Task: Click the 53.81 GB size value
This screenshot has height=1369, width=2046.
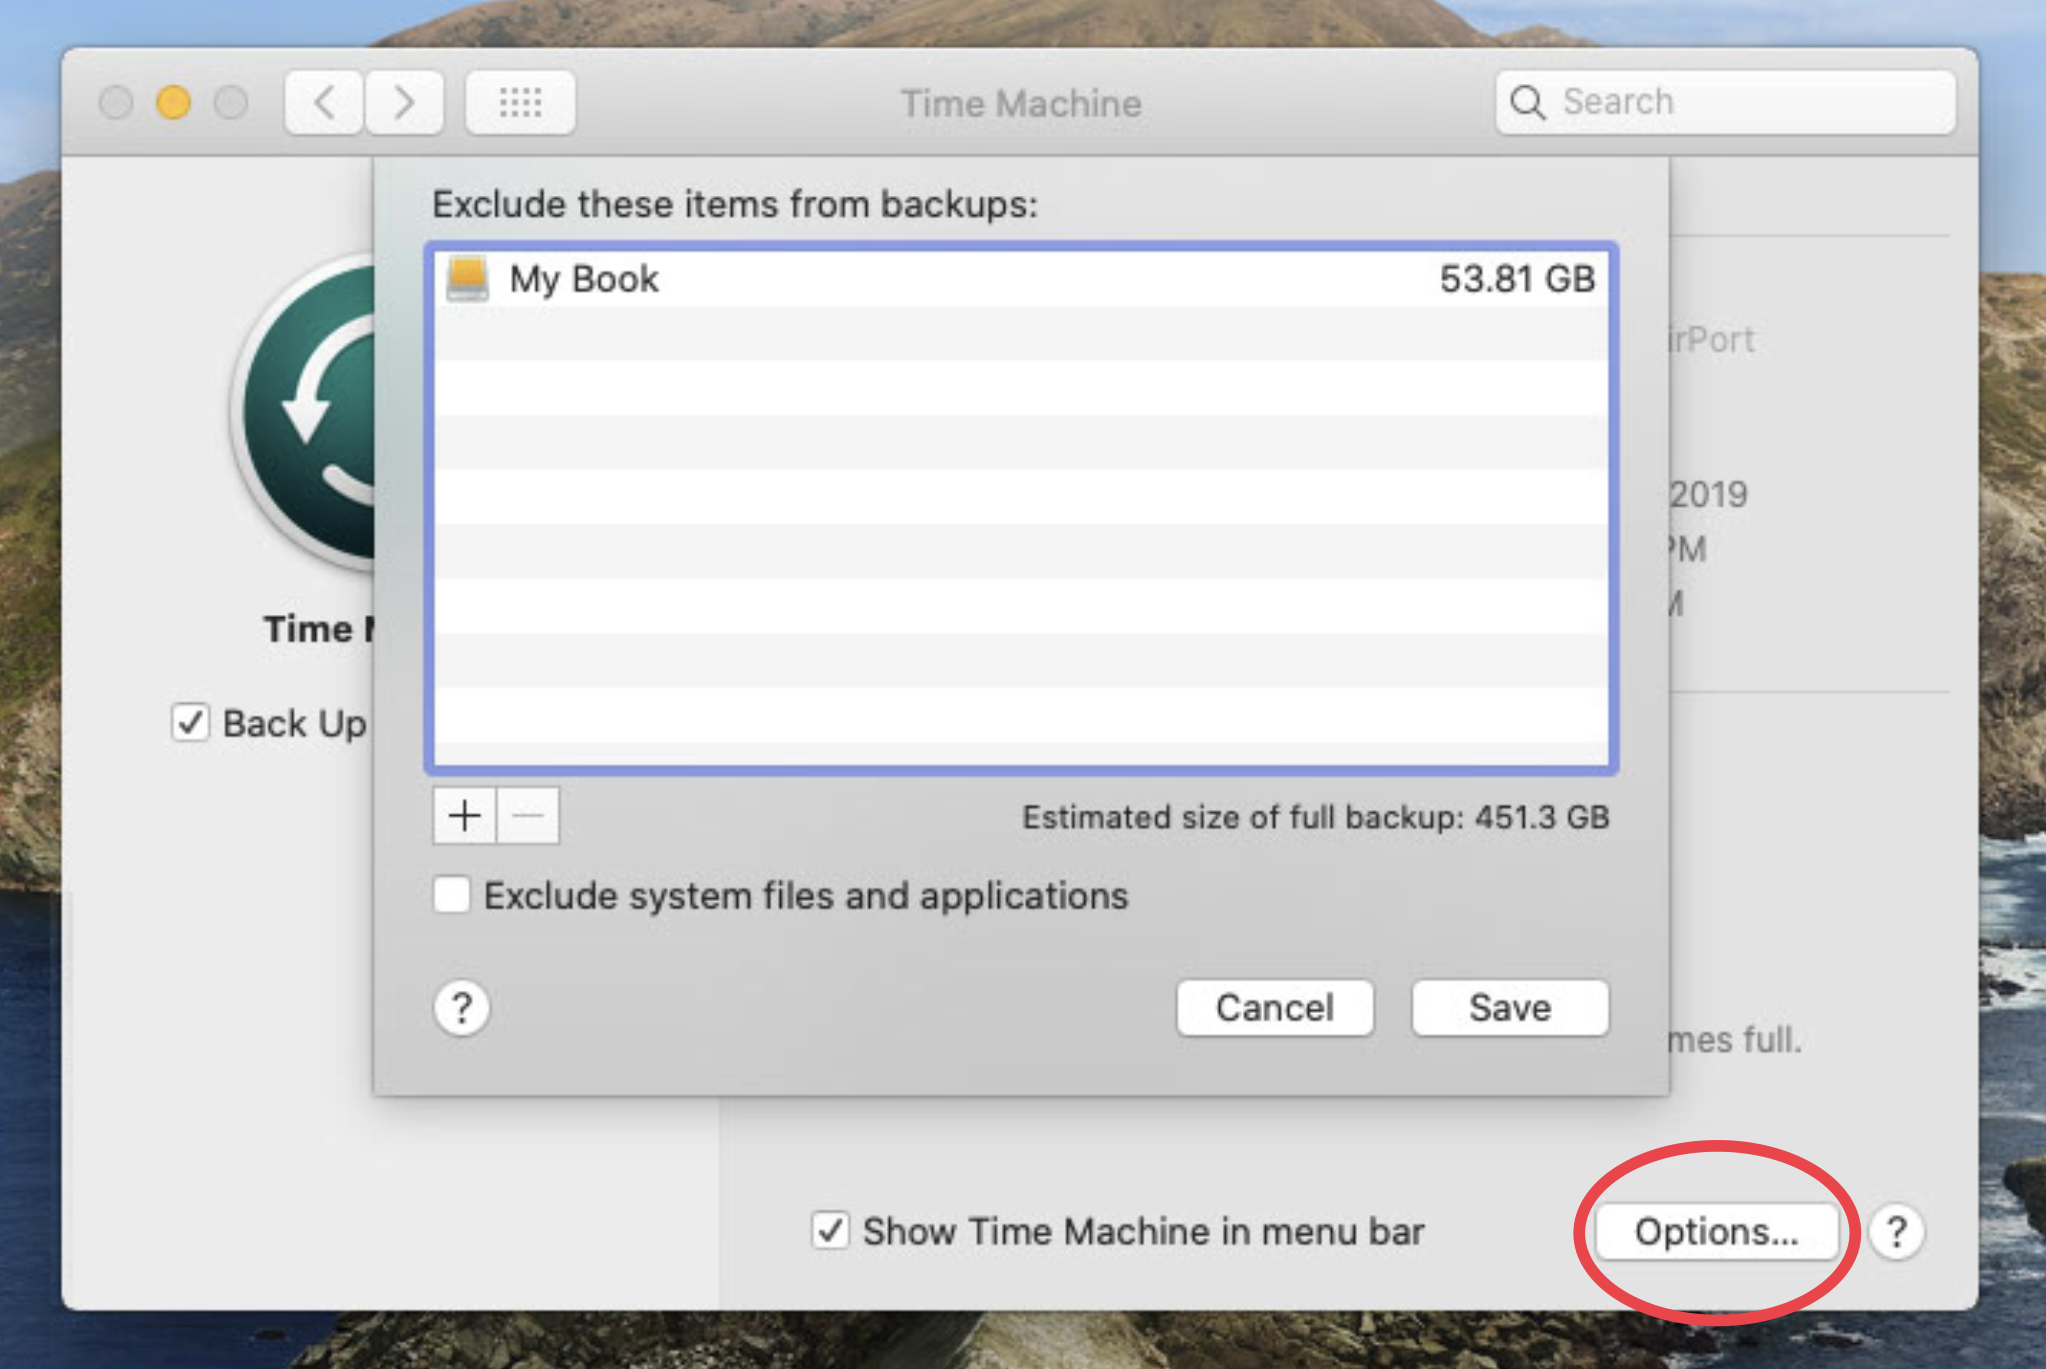Action: tap(1516, 279)
